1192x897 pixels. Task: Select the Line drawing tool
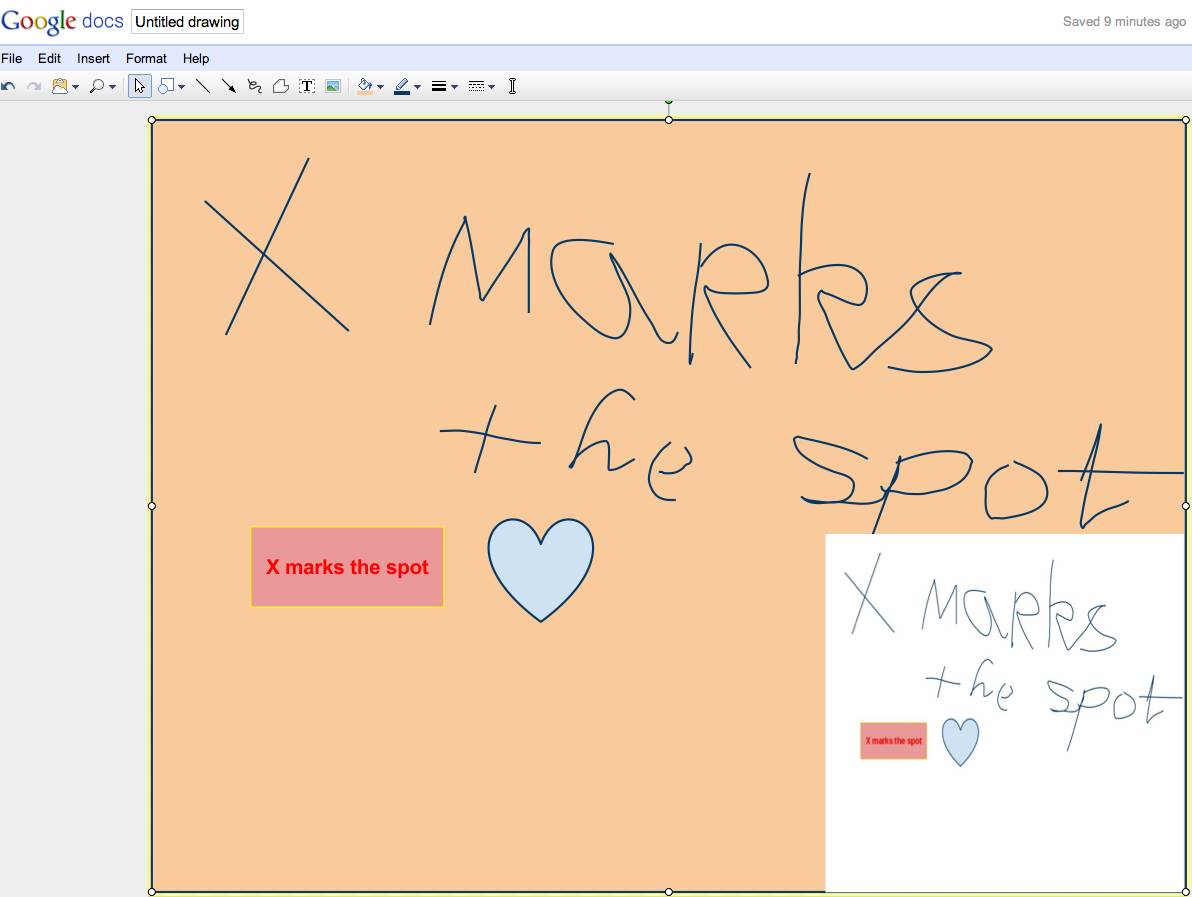tap(203, 86)
